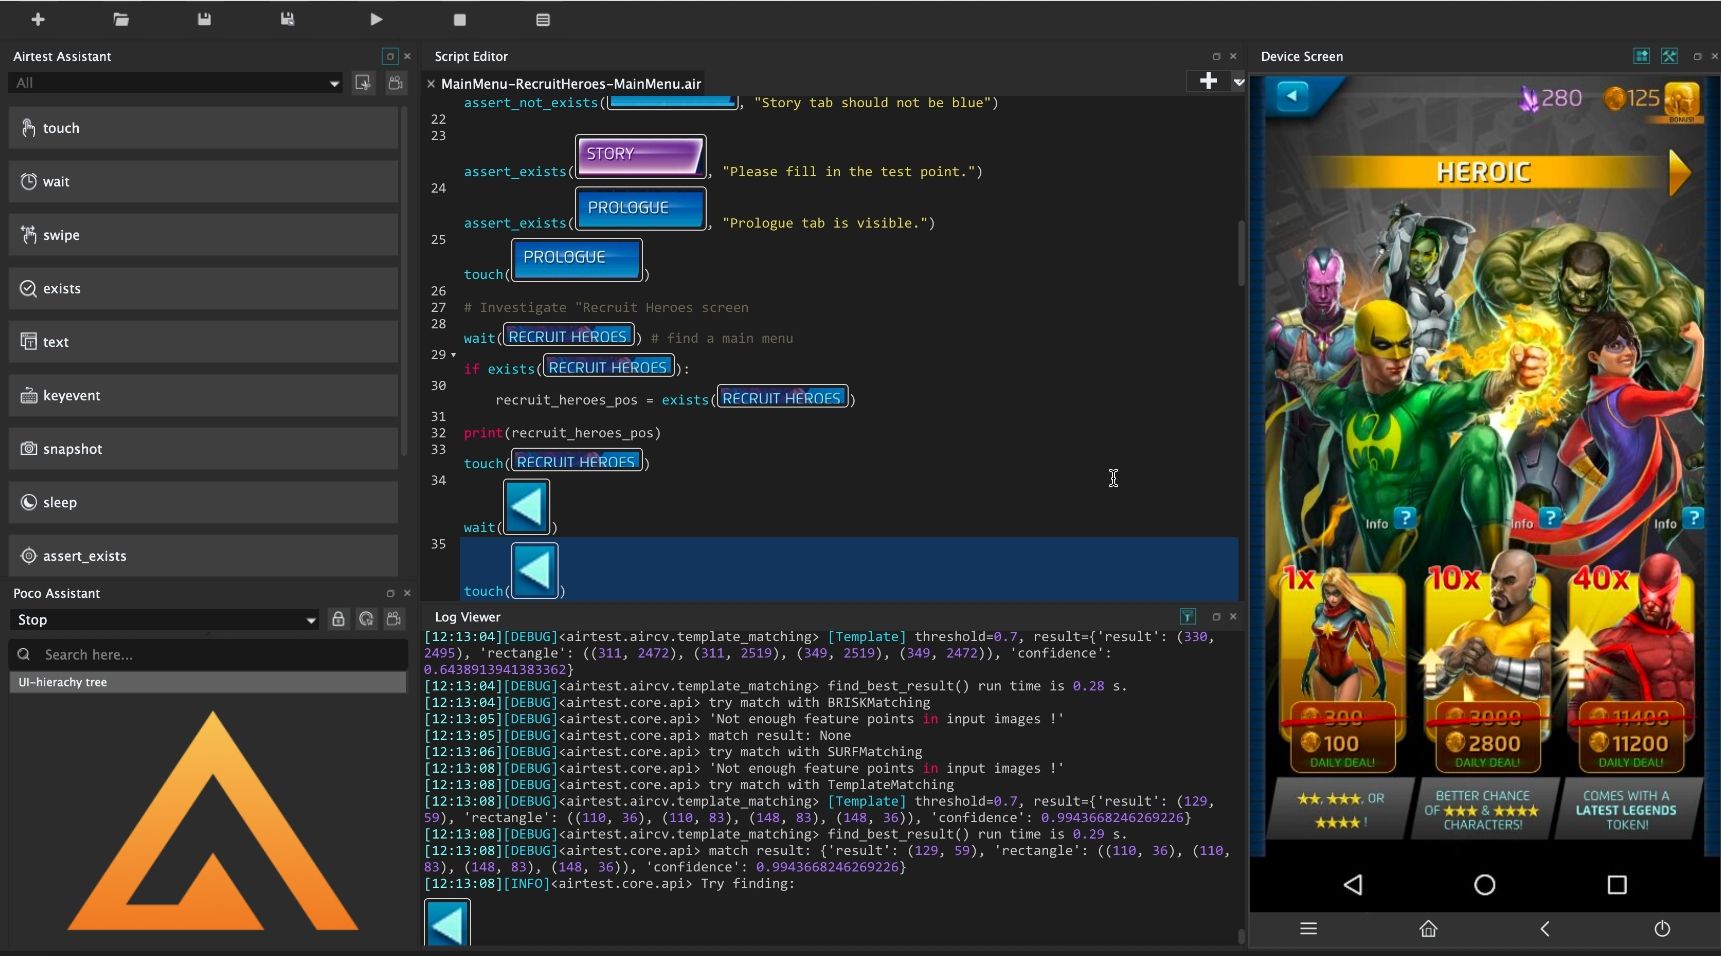Viewport: 1721px width, 956px height.
Task: Click the Poco inspect-refresh icon
Action: [x=366, y=620]
